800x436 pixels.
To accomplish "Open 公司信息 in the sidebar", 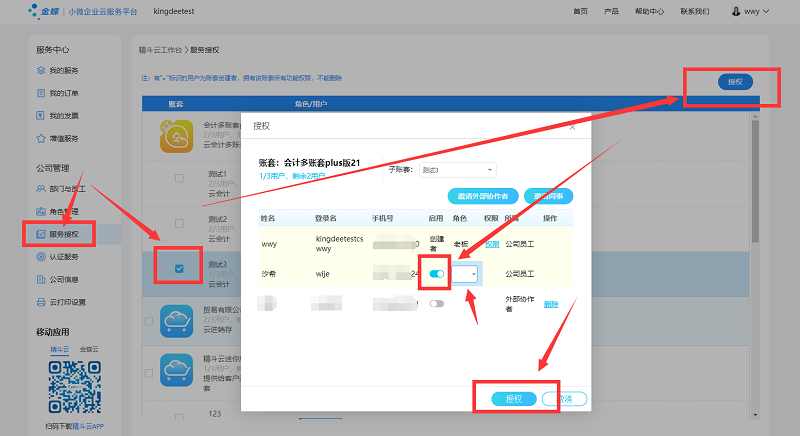I will coord(63,279).
